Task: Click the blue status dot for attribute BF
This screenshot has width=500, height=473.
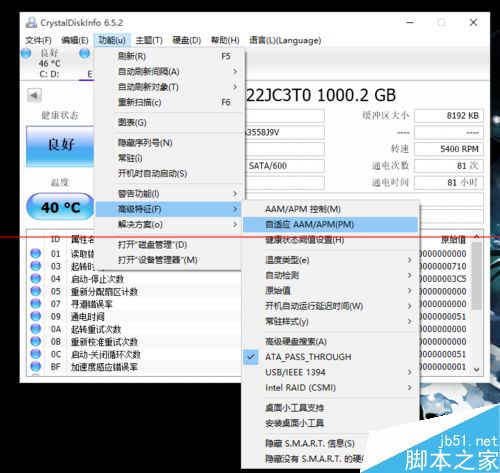Action: point(36,366)
